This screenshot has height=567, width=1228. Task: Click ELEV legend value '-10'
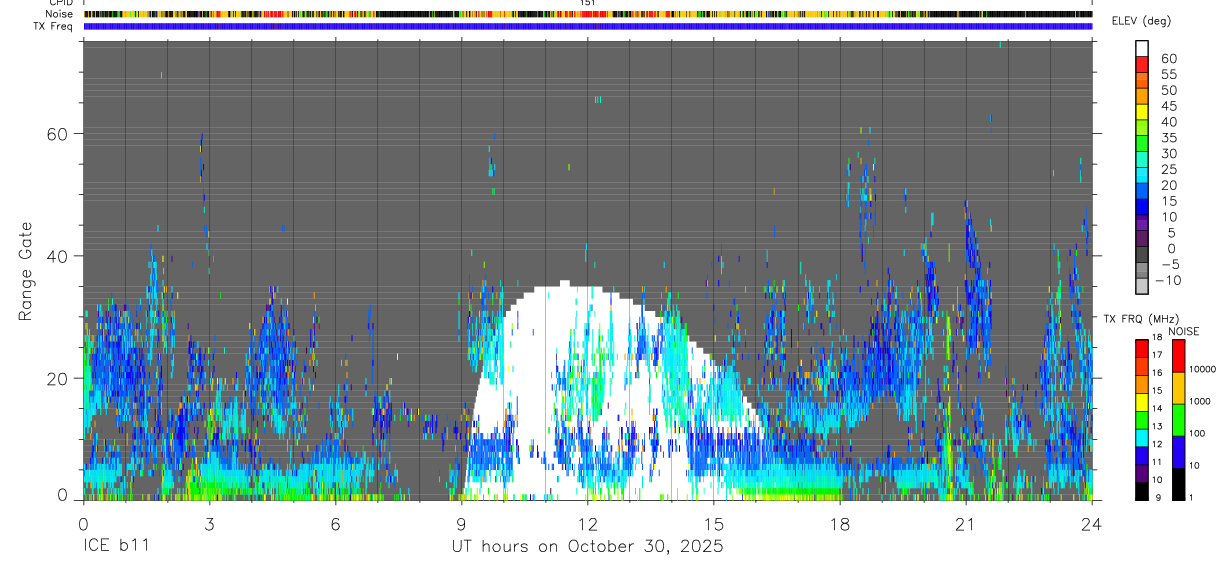click(1169, 281)
